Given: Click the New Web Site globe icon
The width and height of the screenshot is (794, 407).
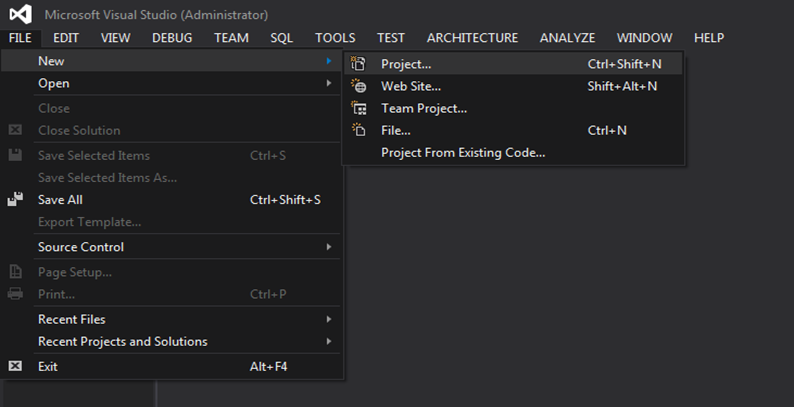Looking at the screenshot, I should (359, 86).
